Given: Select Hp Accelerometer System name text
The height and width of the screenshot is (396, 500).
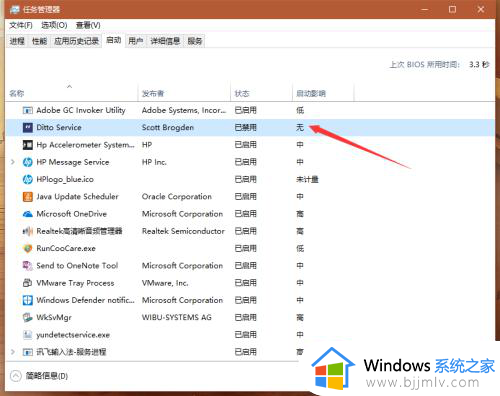Looking at the screenshot, I should 85,145.
